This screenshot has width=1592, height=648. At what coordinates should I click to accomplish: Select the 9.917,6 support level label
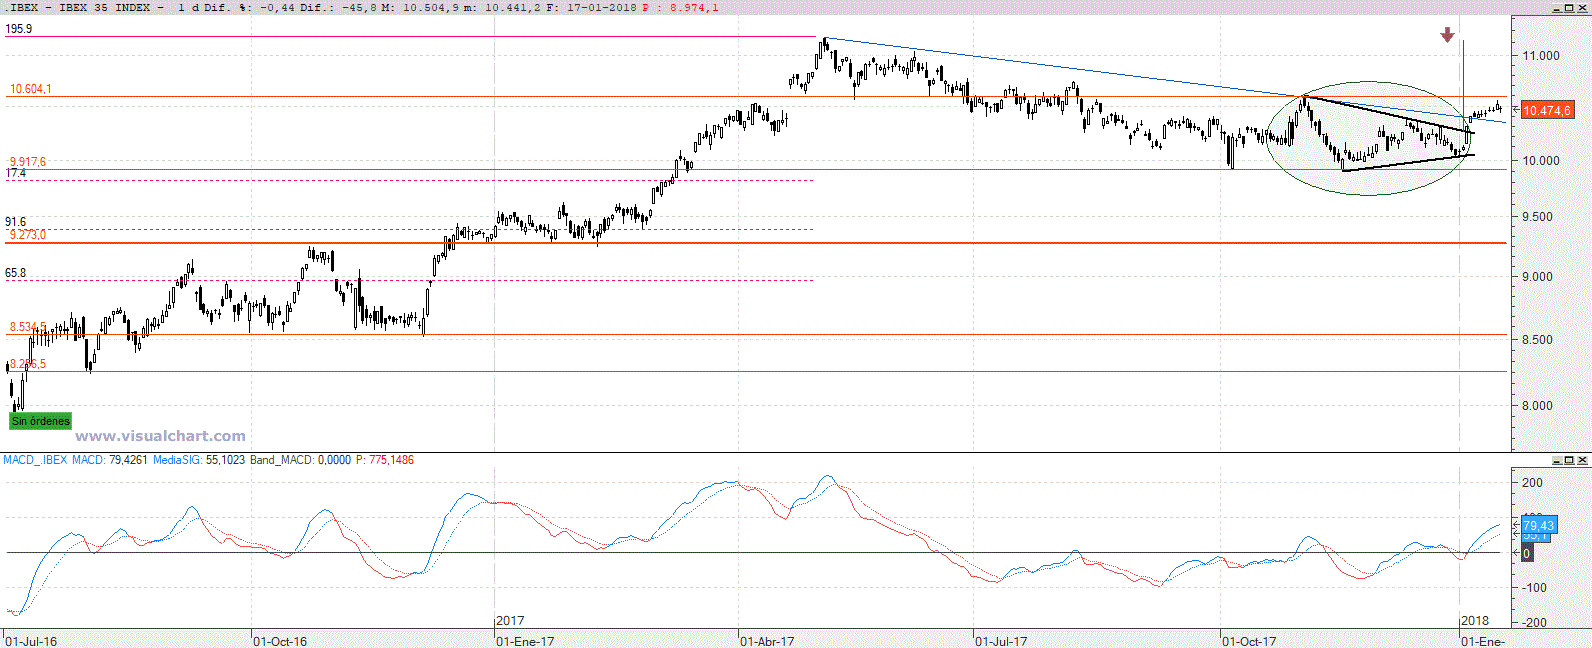[x=28, y=161]
